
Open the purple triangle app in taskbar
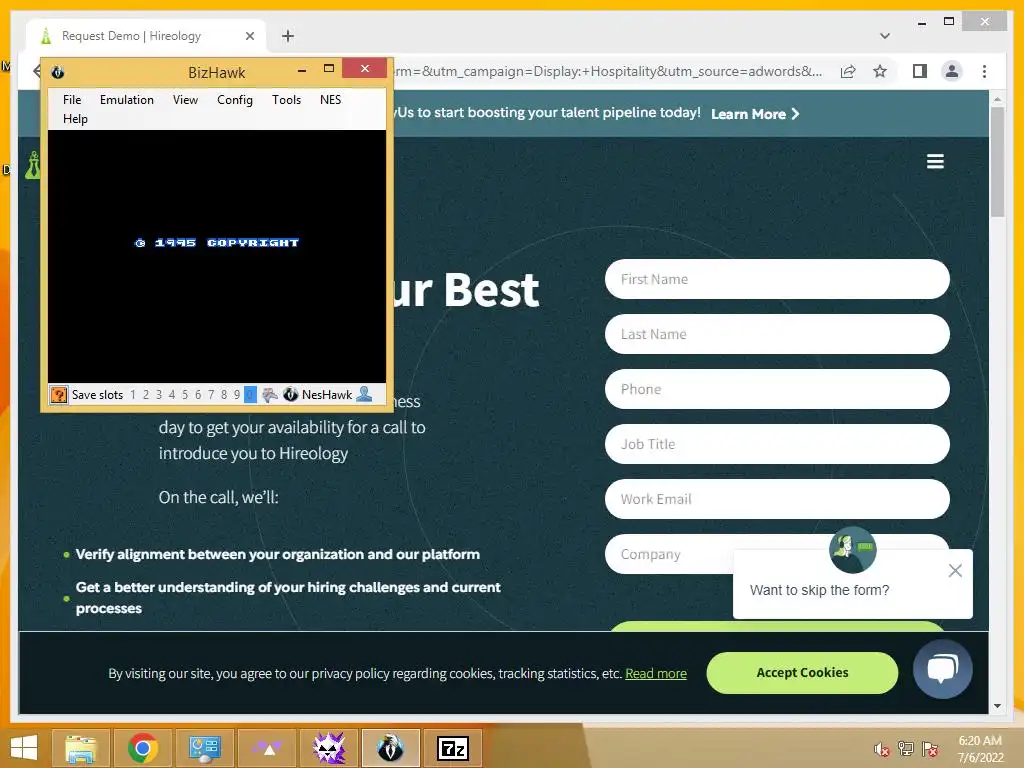(x=266, y=748)
